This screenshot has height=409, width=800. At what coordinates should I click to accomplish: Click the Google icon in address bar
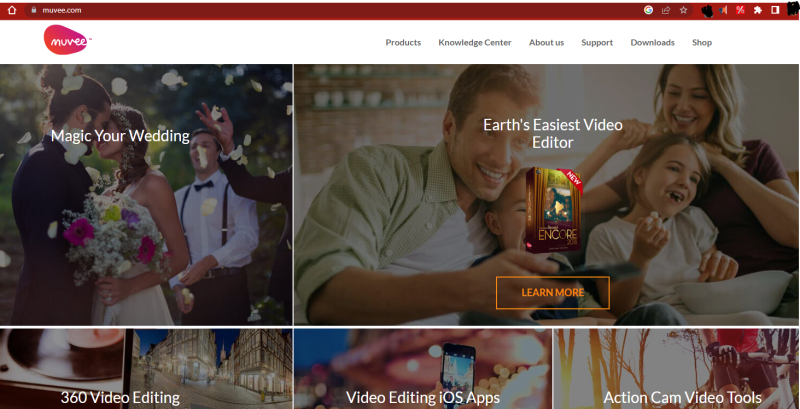648,10
